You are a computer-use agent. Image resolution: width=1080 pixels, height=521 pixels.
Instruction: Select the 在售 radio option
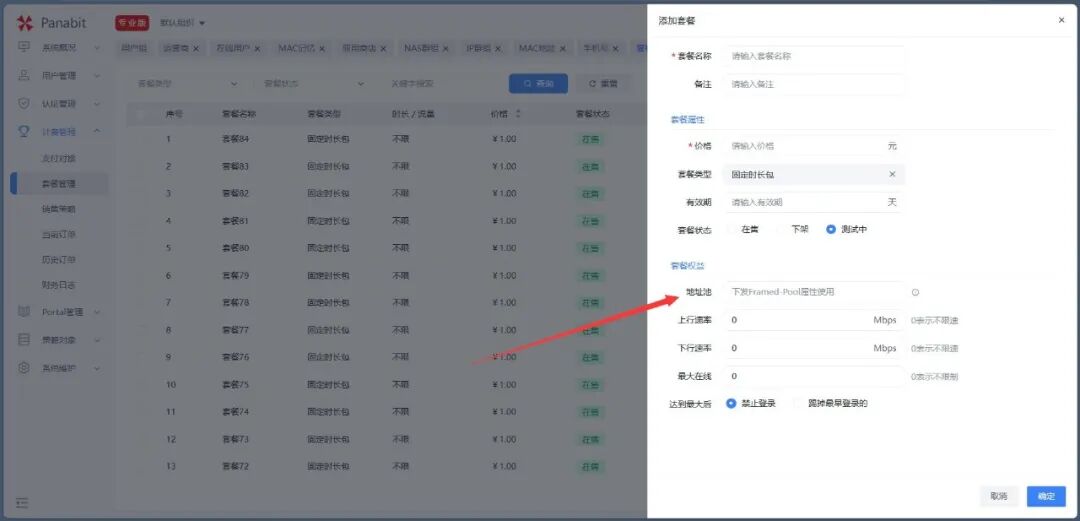(x=732, y=229)
